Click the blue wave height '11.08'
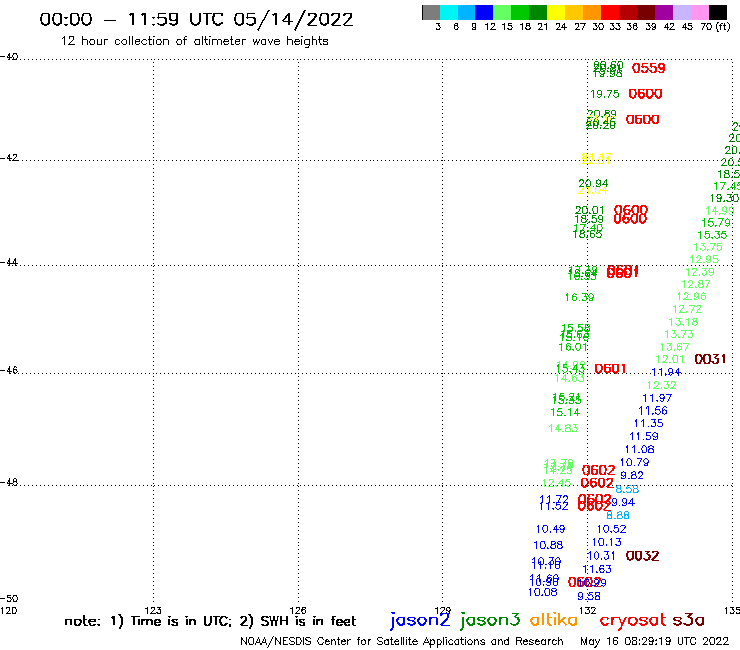 [639, 450]
